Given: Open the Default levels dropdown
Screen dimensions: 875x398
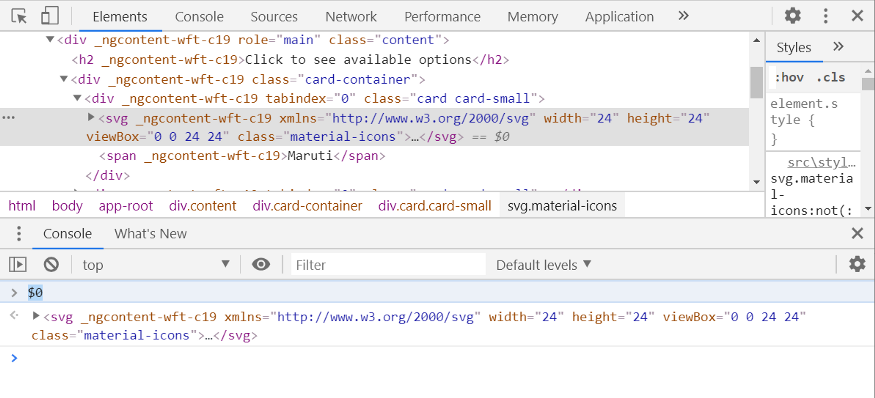Looking at the screenshot, I should [544, 265].
